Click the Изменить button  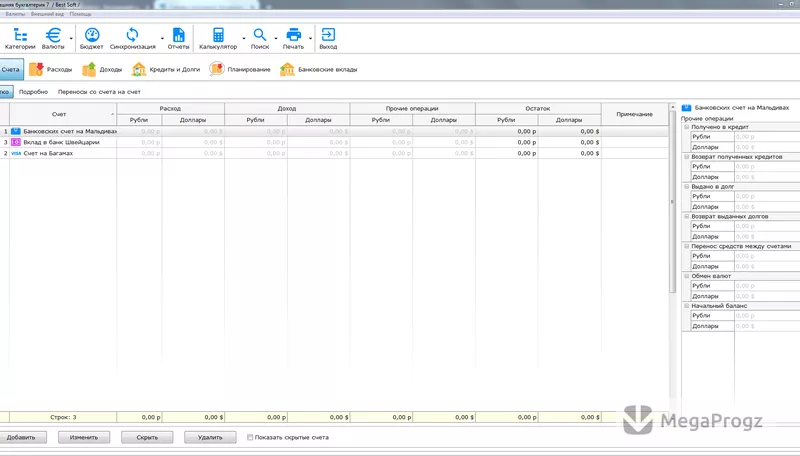84,437
